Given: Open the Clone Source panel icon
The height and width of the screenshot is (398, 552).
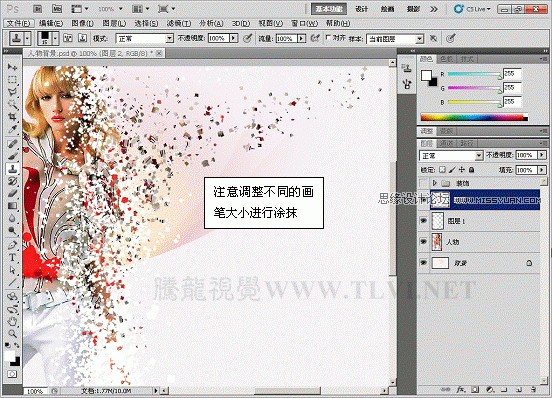Looking at the screenshot, I should pos(407,68).
